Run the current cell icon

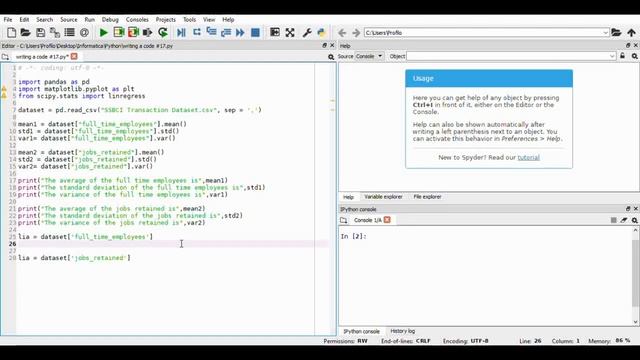pos(119,33)
